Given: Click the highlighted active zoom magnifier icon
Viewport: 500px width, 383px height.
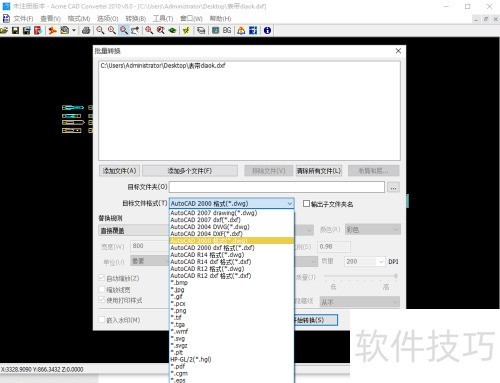Looking at the screenshot, I should click(124, 31).
